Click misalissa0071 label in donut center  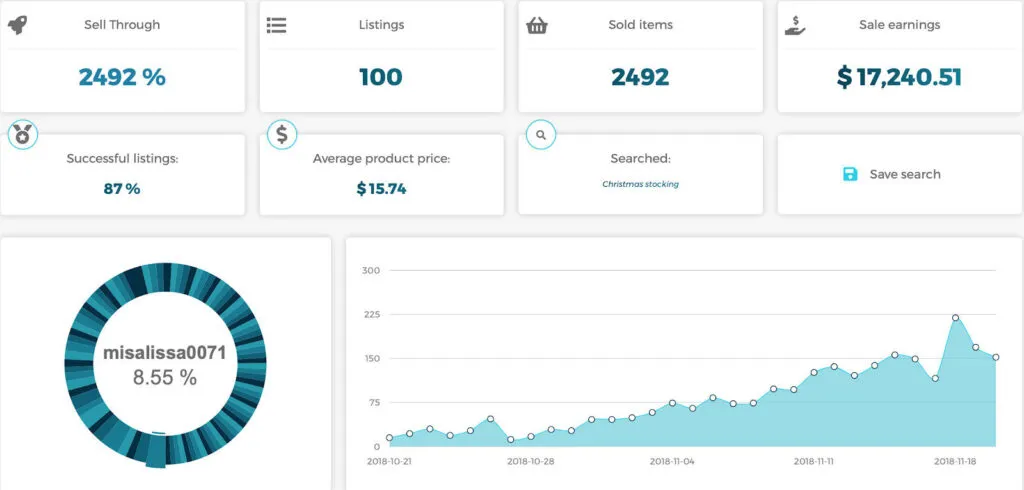click(x=165, y=353)
